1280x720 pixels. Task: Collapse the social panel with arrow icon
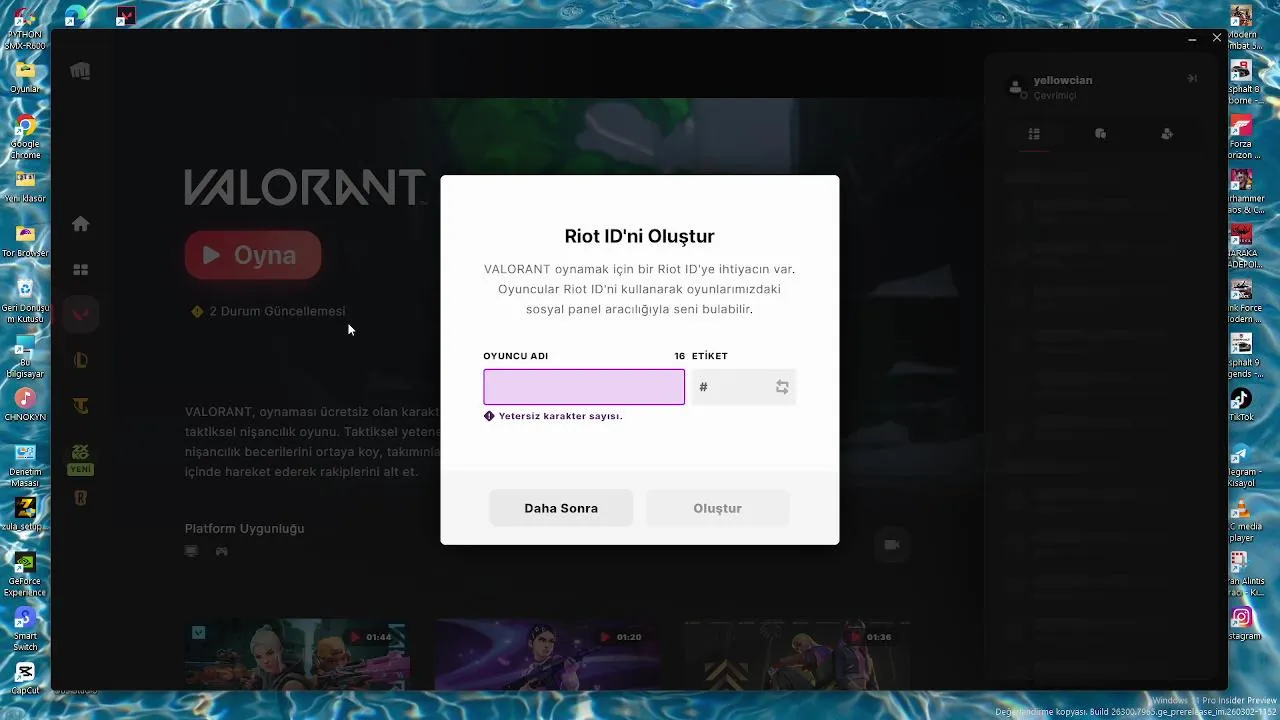coord(1192,78)
